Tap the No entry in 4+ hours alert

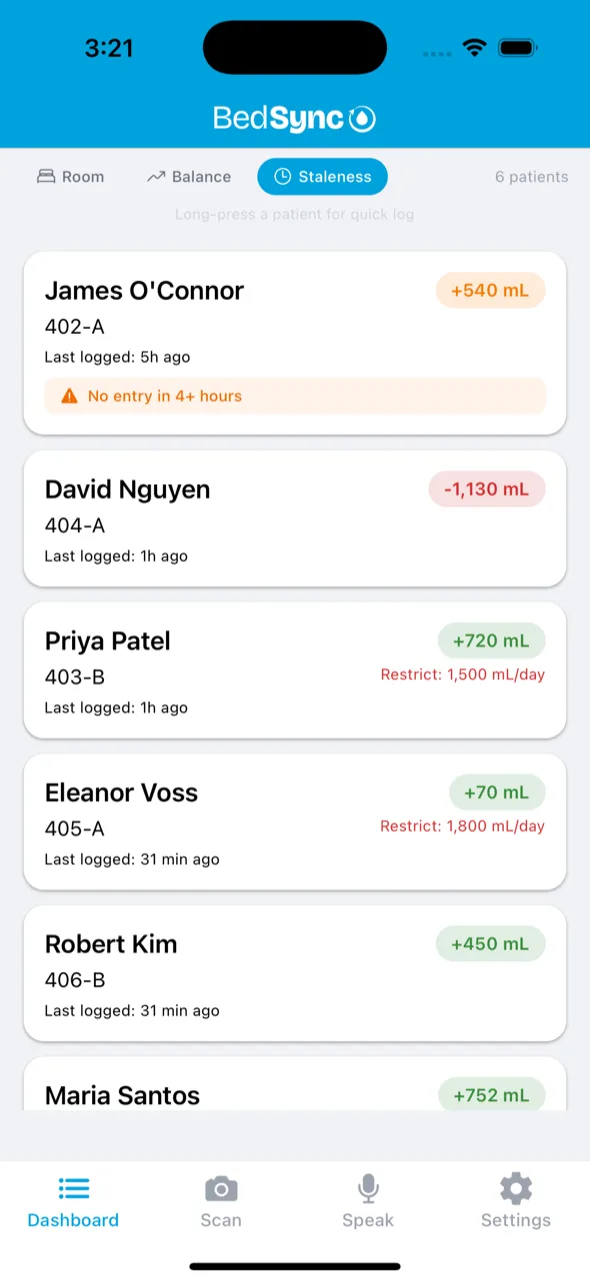coord(295,395)
